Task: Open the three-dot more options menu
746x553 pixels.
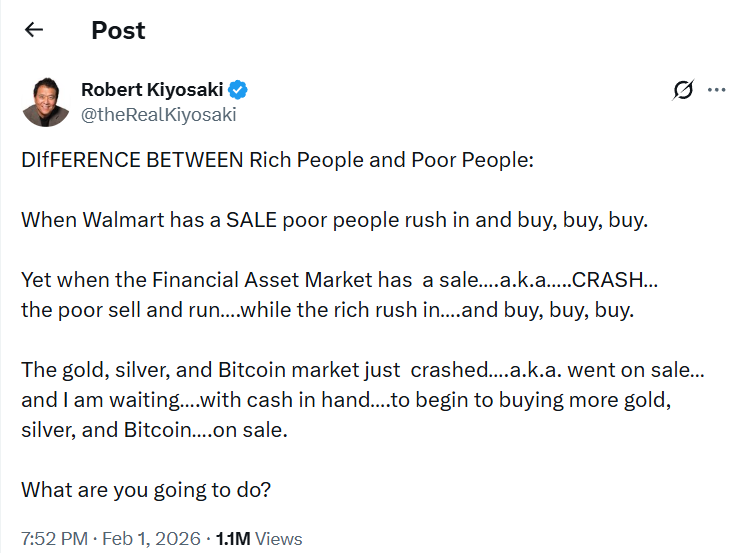Action: [x=716, y=90]
